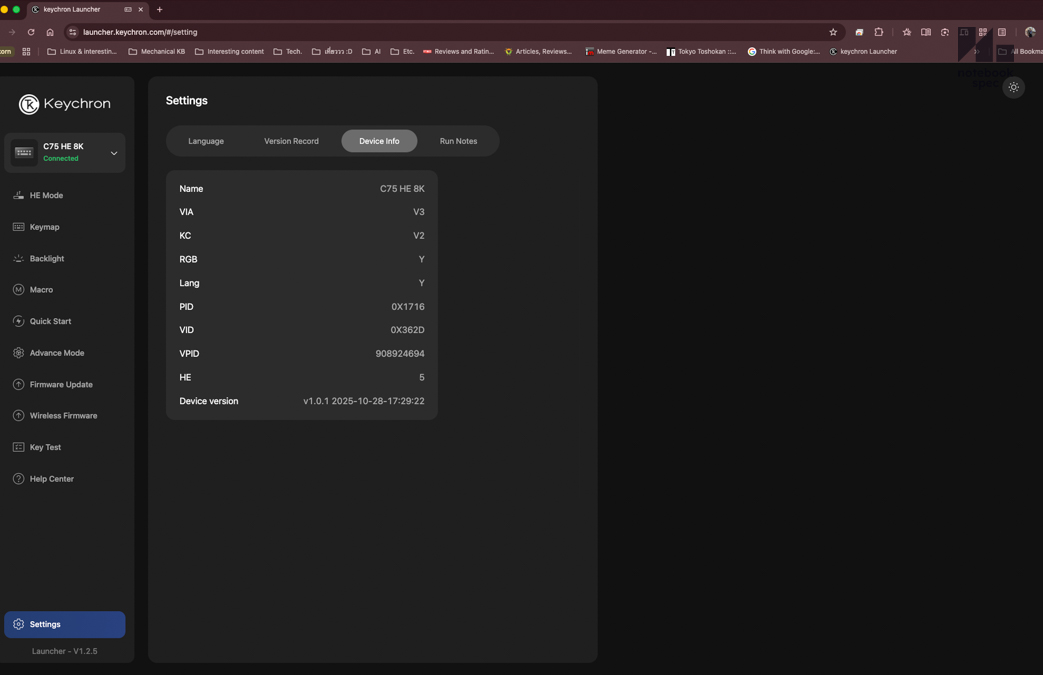The image size is (1043, 675).
Task: Click the Keychron logo
Action: coord(65,104)
